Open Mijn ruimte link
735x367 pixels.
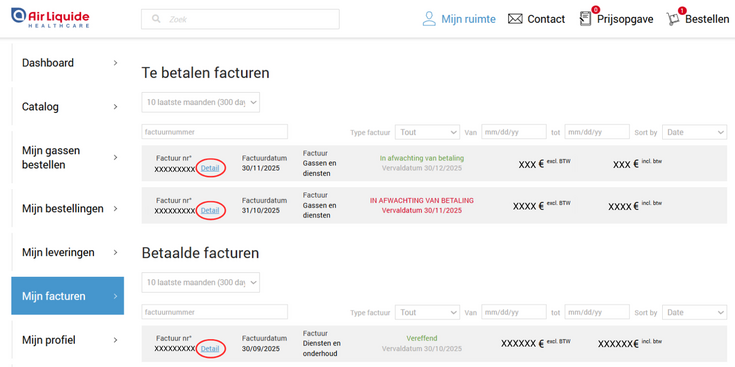468,19
